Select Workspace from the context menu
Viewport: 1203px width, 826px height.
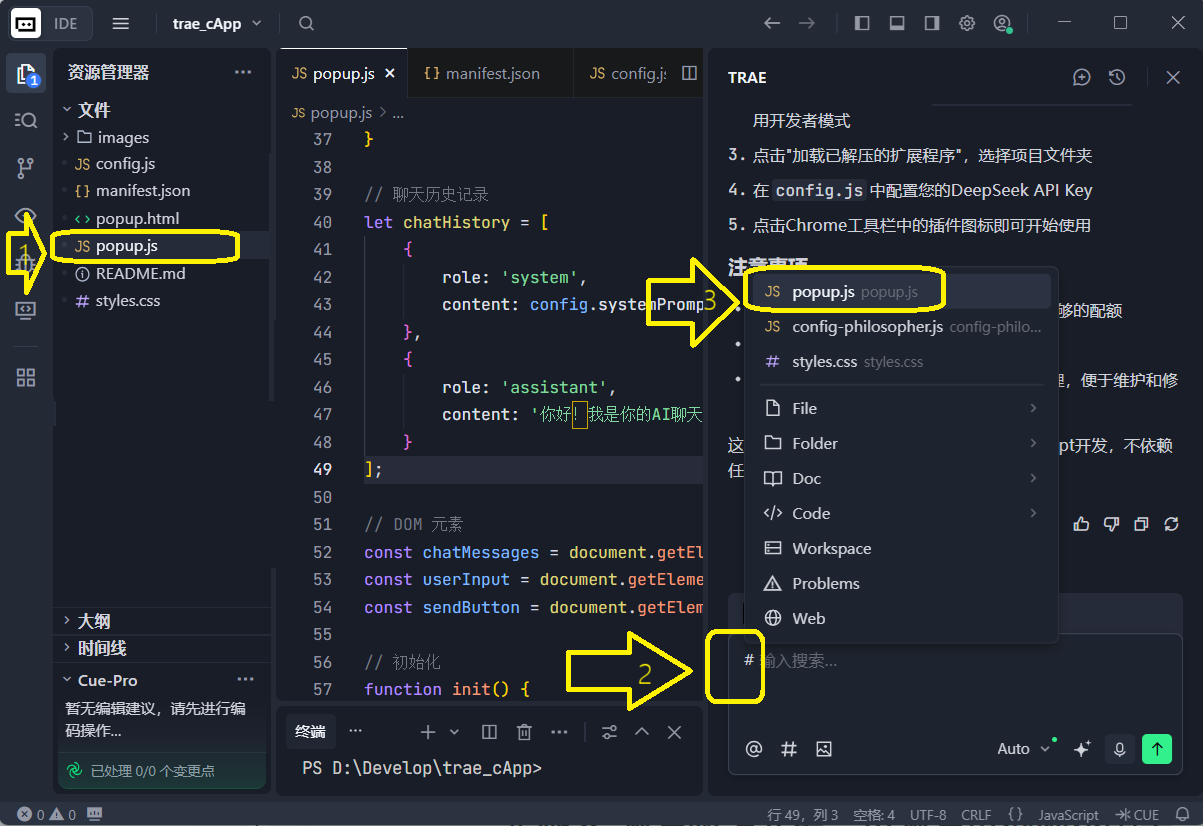pyautogui.click(x=831, y=548)
